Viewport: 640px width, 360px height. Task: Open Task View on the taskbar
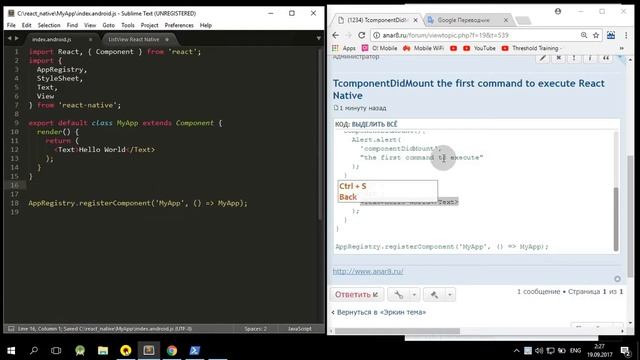pos(56,351)
